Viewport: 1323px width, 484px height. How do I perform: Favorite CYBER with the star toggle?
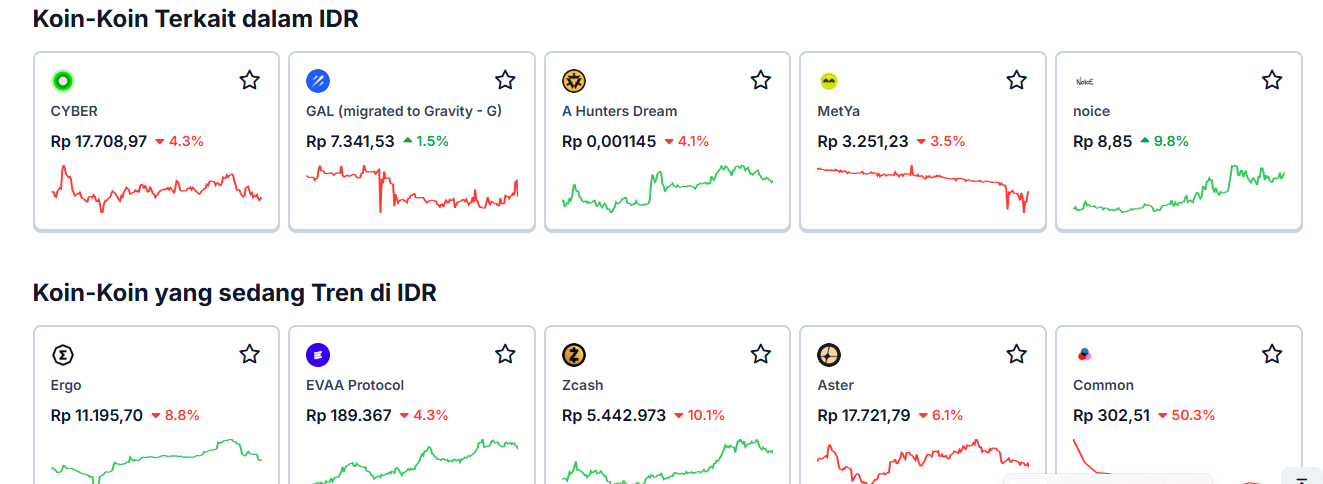coord(250,80)
